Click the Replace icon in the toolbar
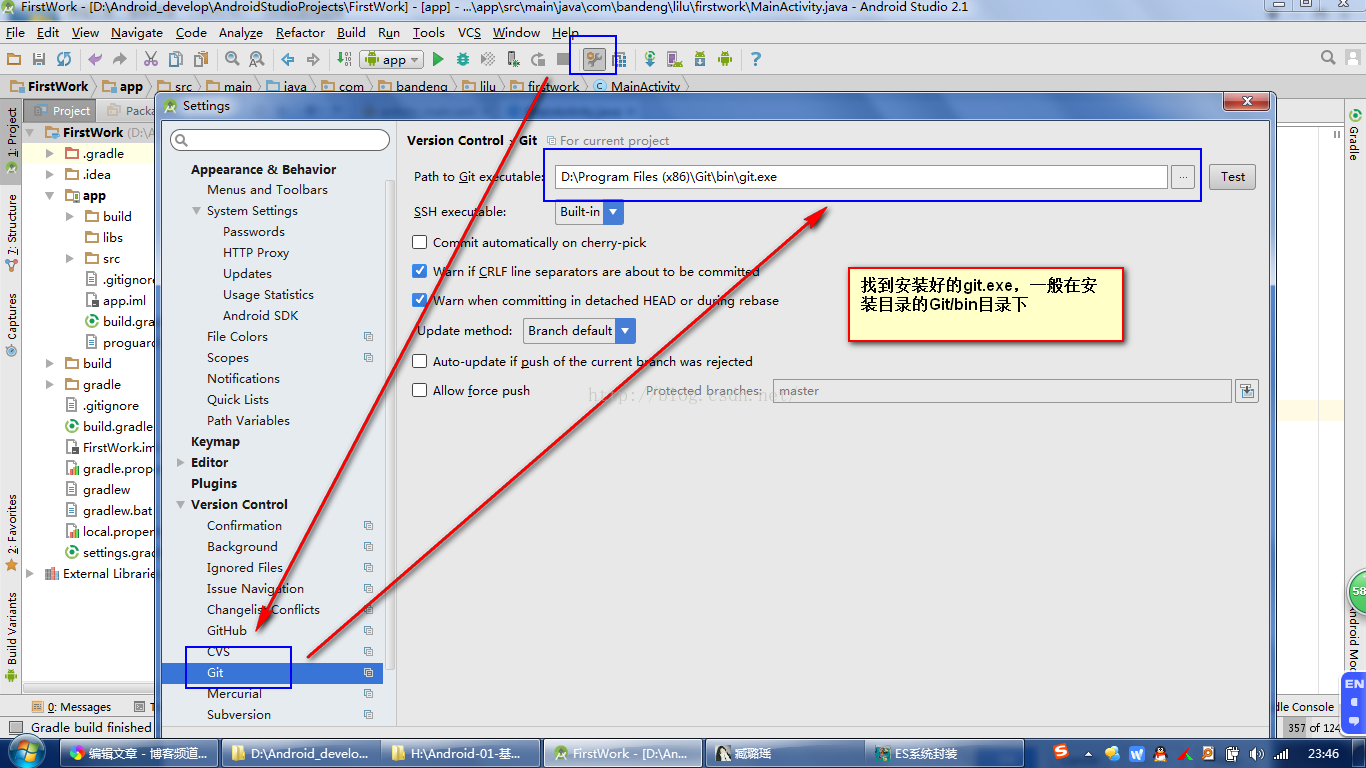This screenshot has height=768, width=1366. coord(257,59)
